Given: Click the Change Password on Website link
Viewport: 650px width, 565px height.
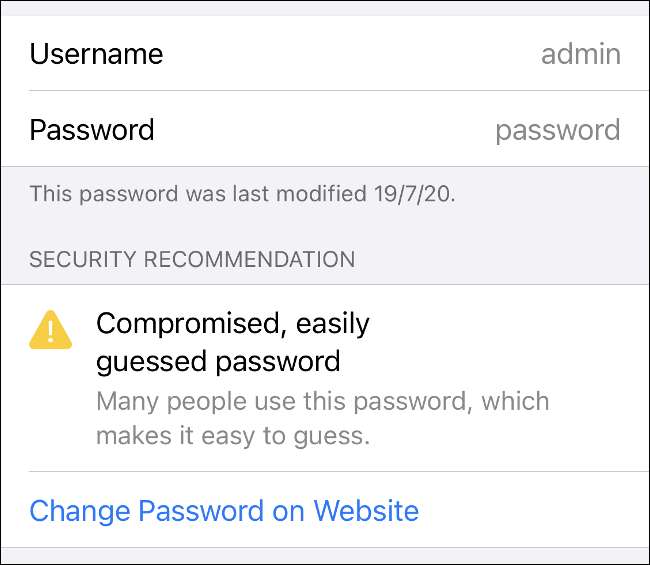Looking at the screenshot, I should tap(224, 511).
